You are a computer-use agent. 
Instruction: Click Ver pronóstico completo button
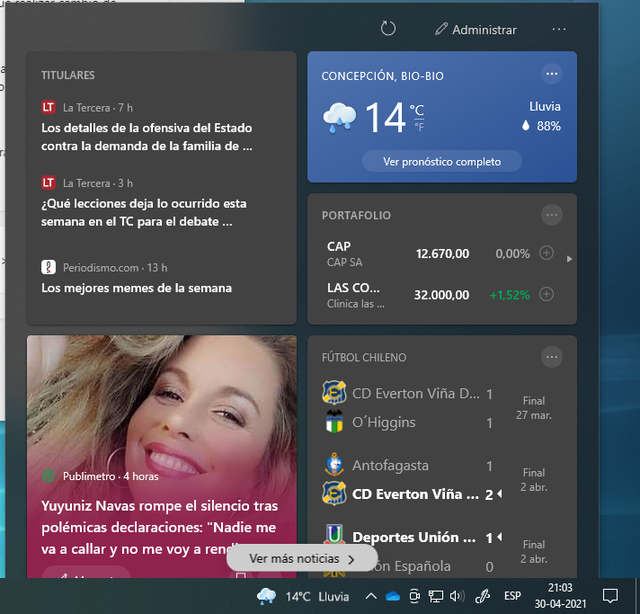pos(442,161)
